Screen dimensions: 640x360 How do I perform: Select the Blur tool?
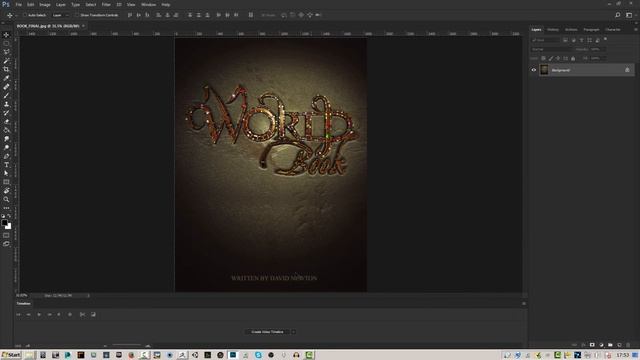[6, 139]
